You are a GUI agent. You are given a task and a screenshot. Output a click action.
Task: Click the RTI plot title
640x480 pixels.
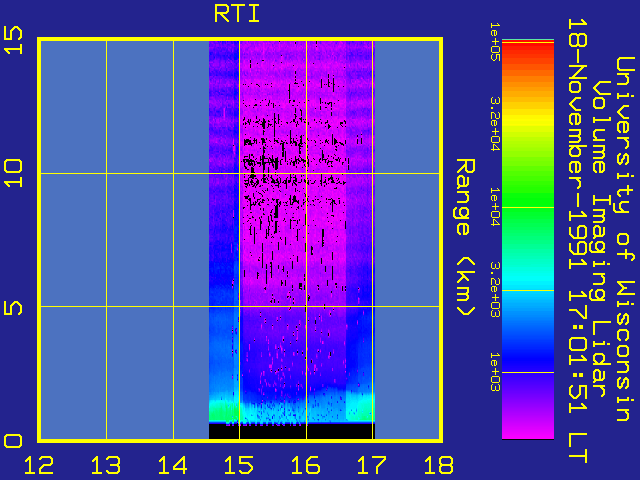pos(237,14)
